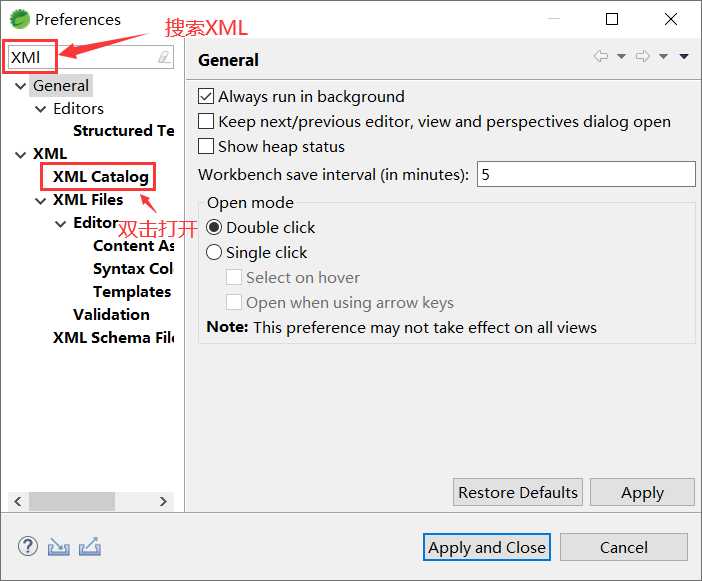
Task: Clear the filter text with the eraser icon
Action: (x=164, y=57)
